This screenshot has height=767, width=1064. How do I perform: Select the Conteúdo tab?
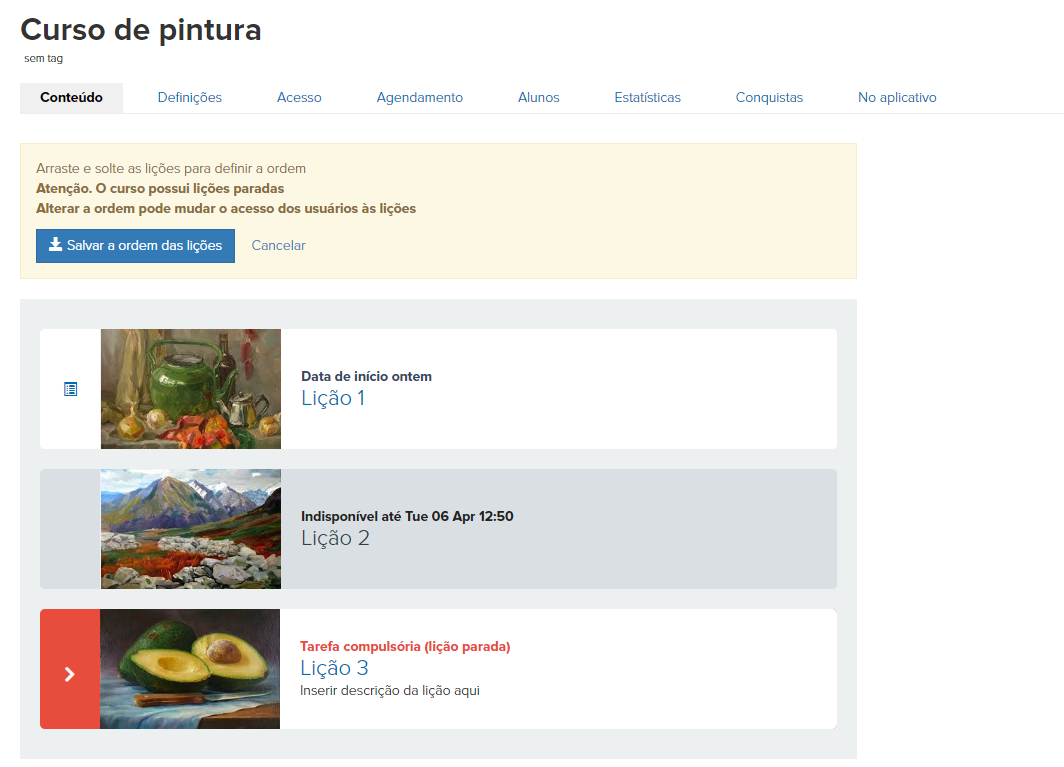coord(71,98)
